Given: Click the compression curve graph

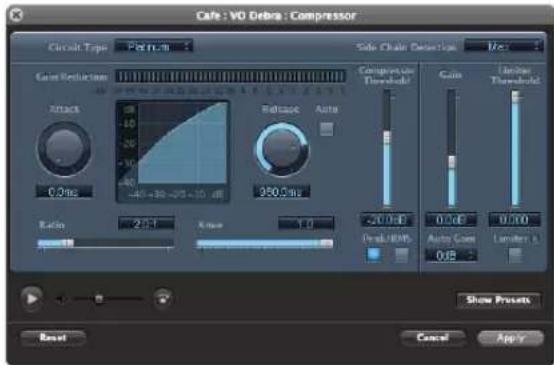Looking at the screenshot, I should pos(173,151).
